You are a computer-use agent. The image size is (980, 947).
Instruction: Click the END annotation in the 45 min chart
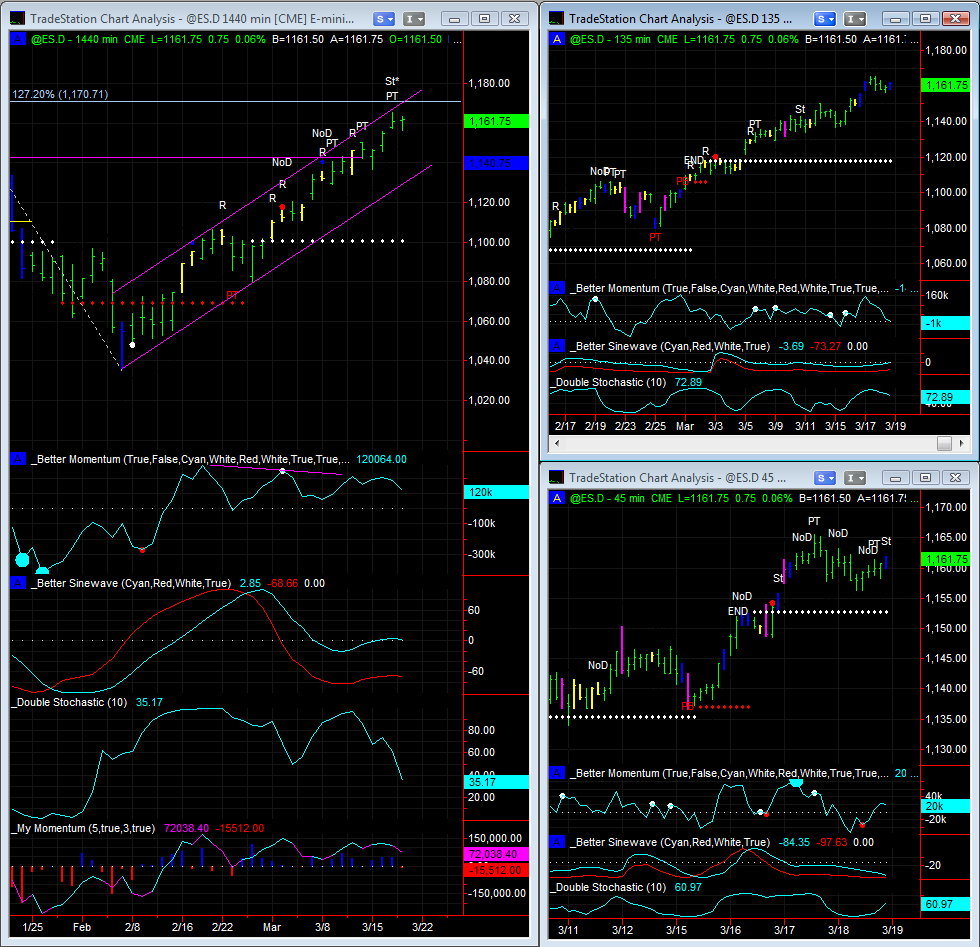tap(738, 611)
